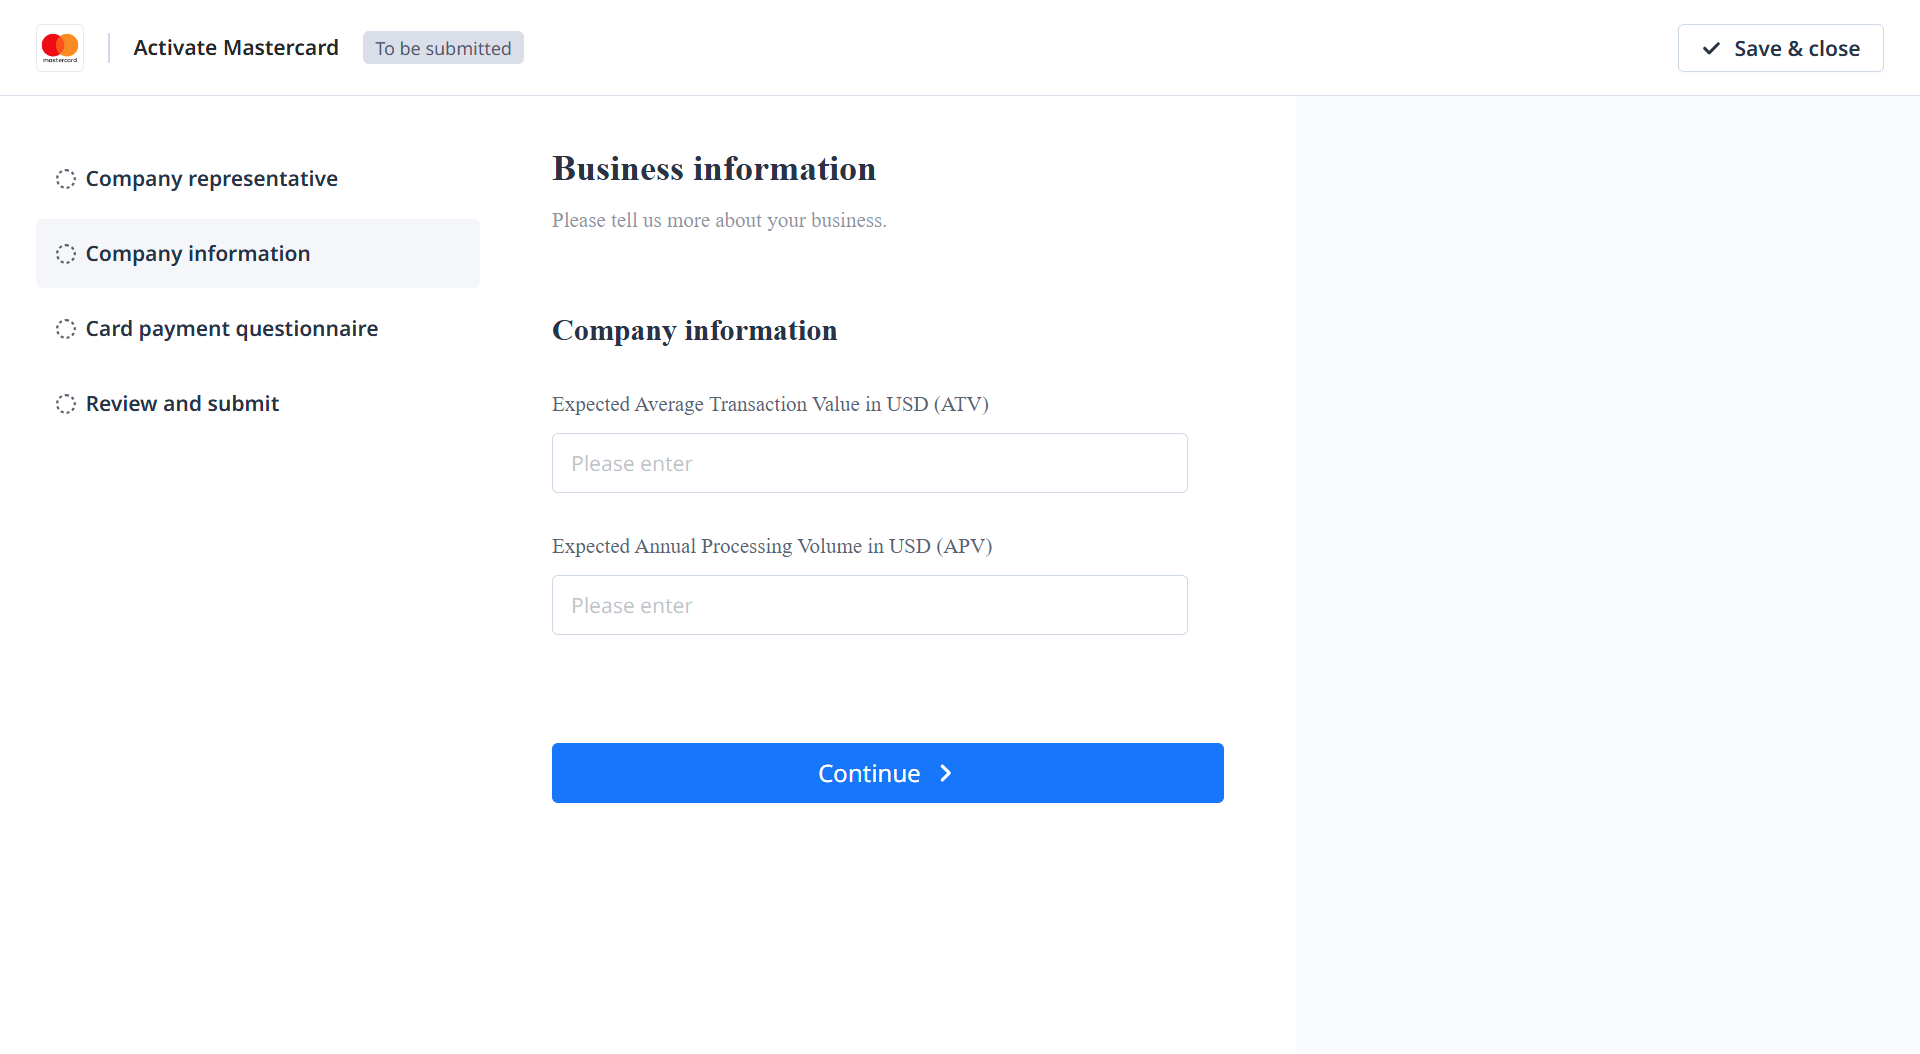Open the Company representative step
Image resolution: width=1920 pixels, height=1054 pixels.
(211, 179)
